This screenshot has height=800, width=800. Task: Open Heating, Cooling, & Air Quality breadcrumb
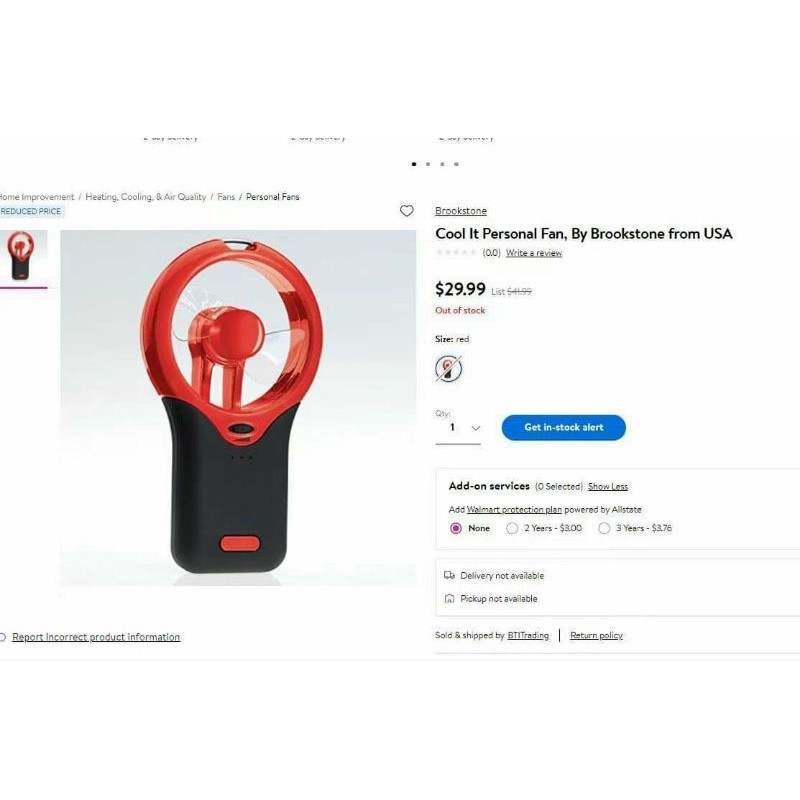coord(145,196)
